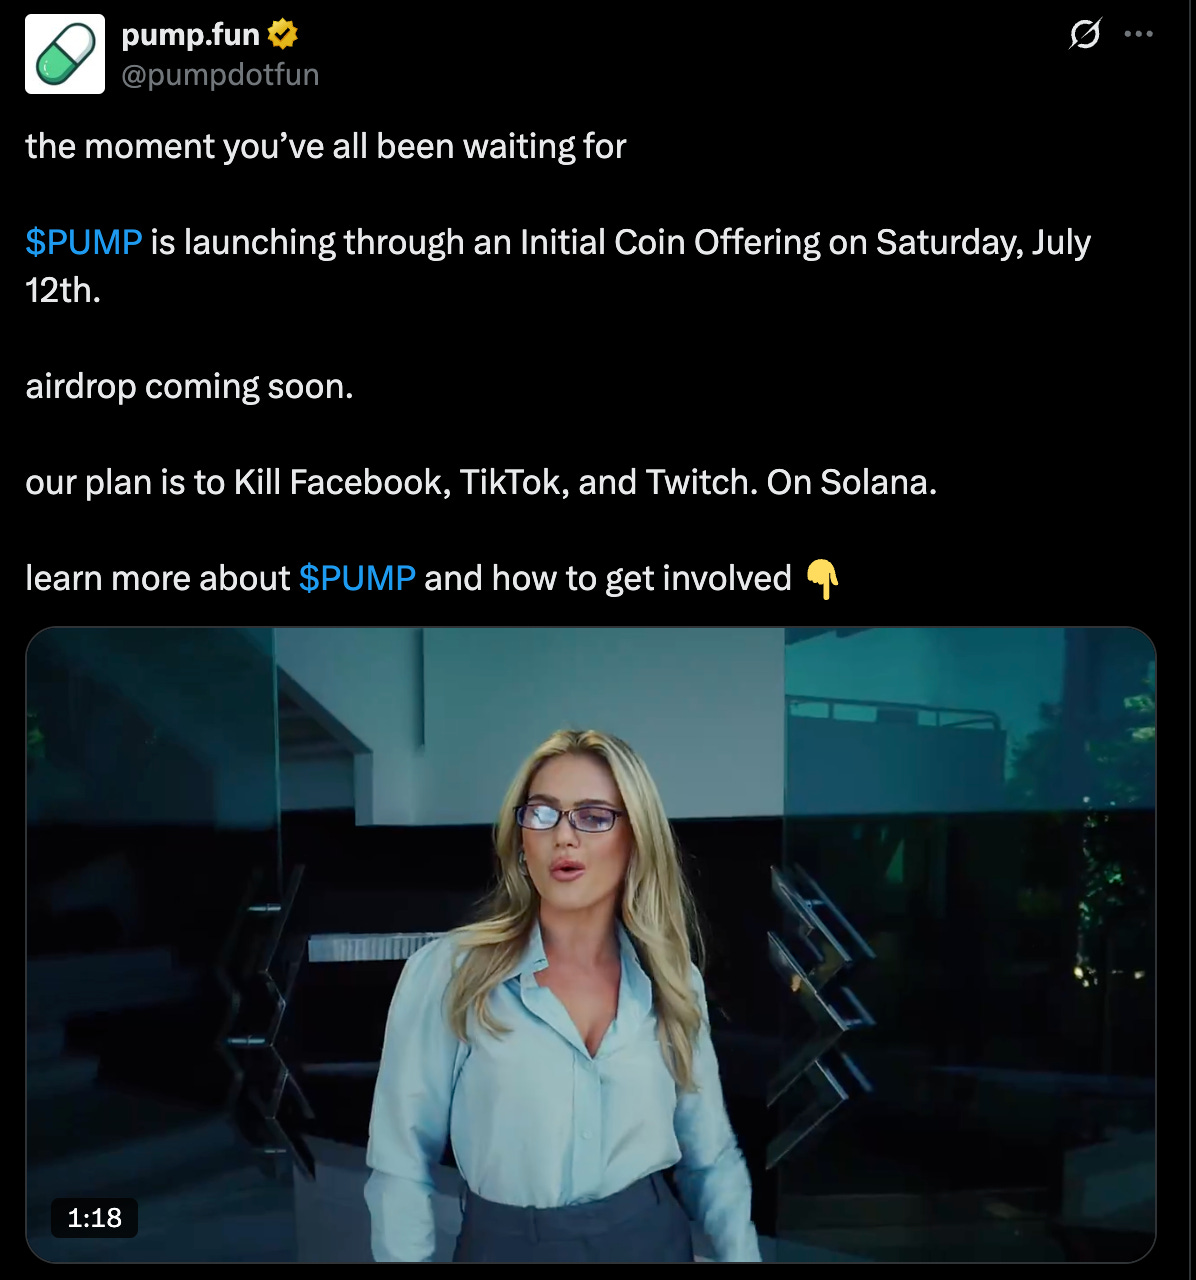Viewport: 1196px width, 1280px height.
Task: Click the "how to get involved" text
Action: click(x=641, y=578)
